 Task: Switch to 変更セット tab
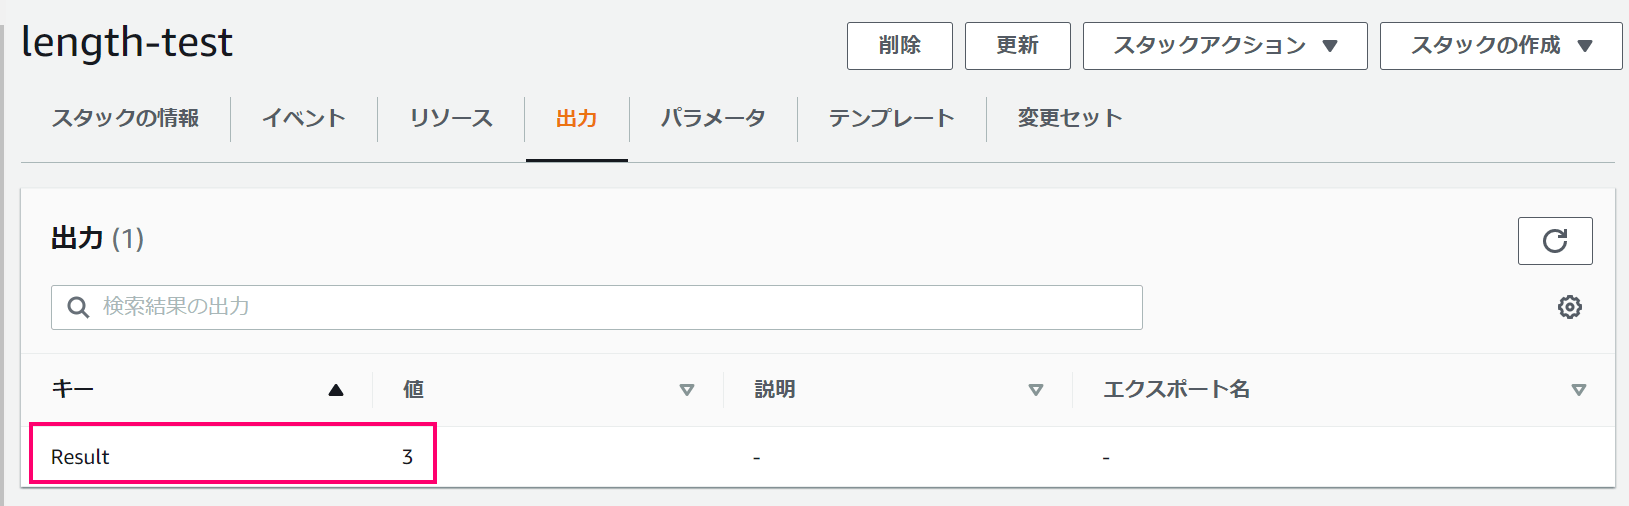[1070, 118]
